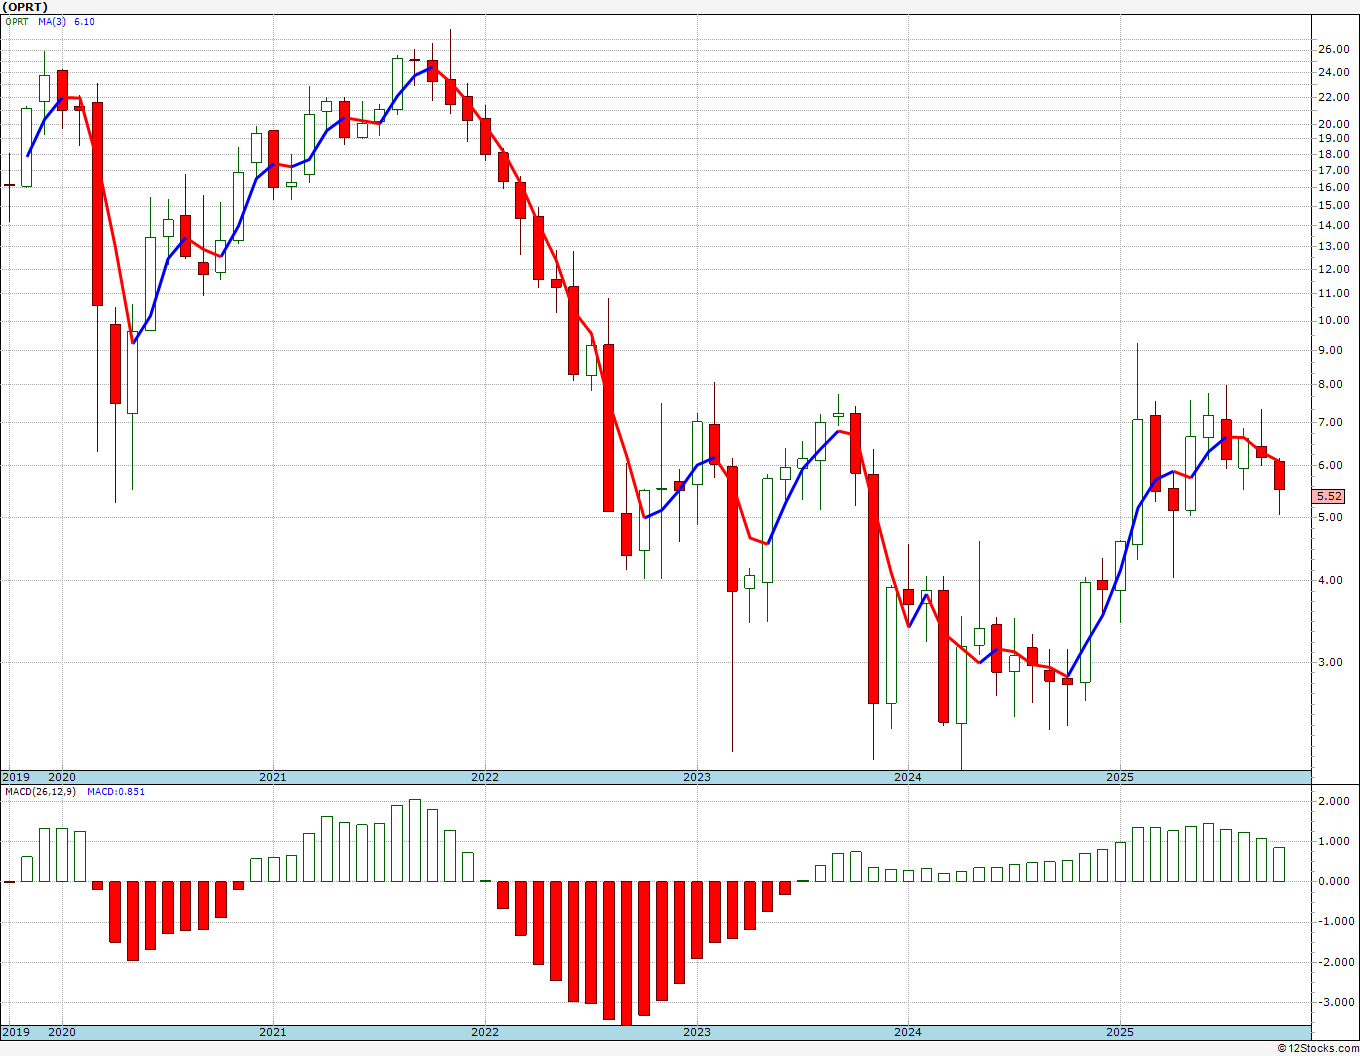1360x1056 pixels.
Task: Select the 10.00 price axis label
Action: (1332, 321)
